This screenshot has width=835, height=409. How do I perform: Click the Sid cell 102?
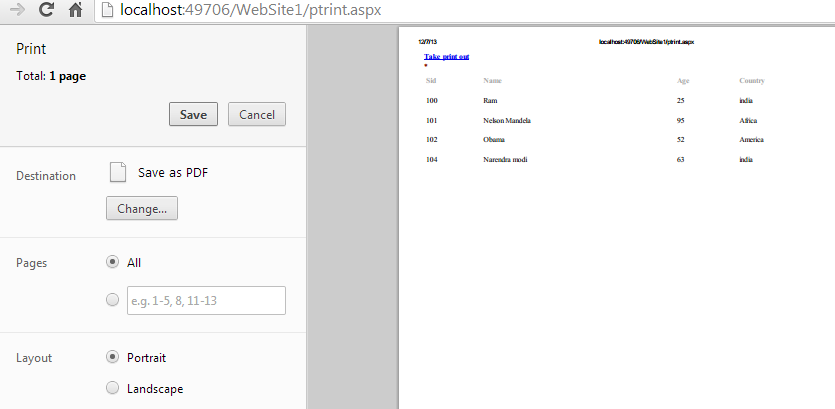(x=431, y=140)
